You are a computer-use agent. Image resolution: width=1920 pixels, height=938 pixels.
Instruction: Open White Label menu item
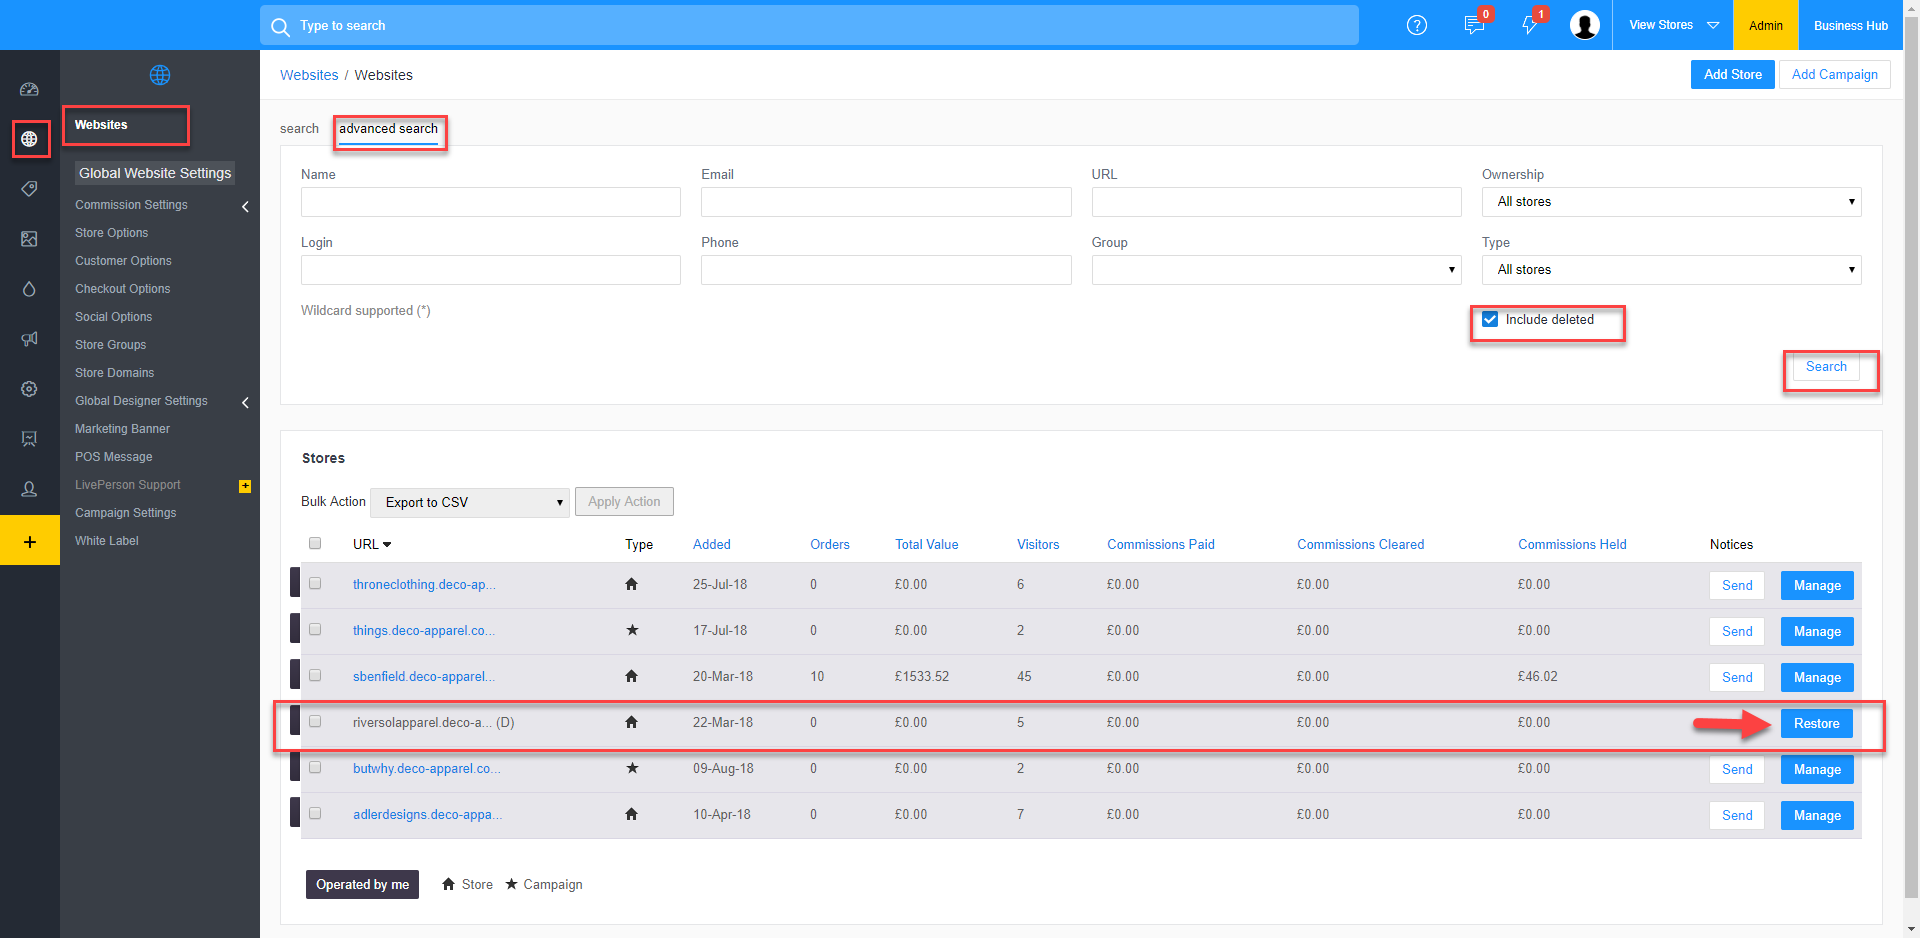point(106,541)
